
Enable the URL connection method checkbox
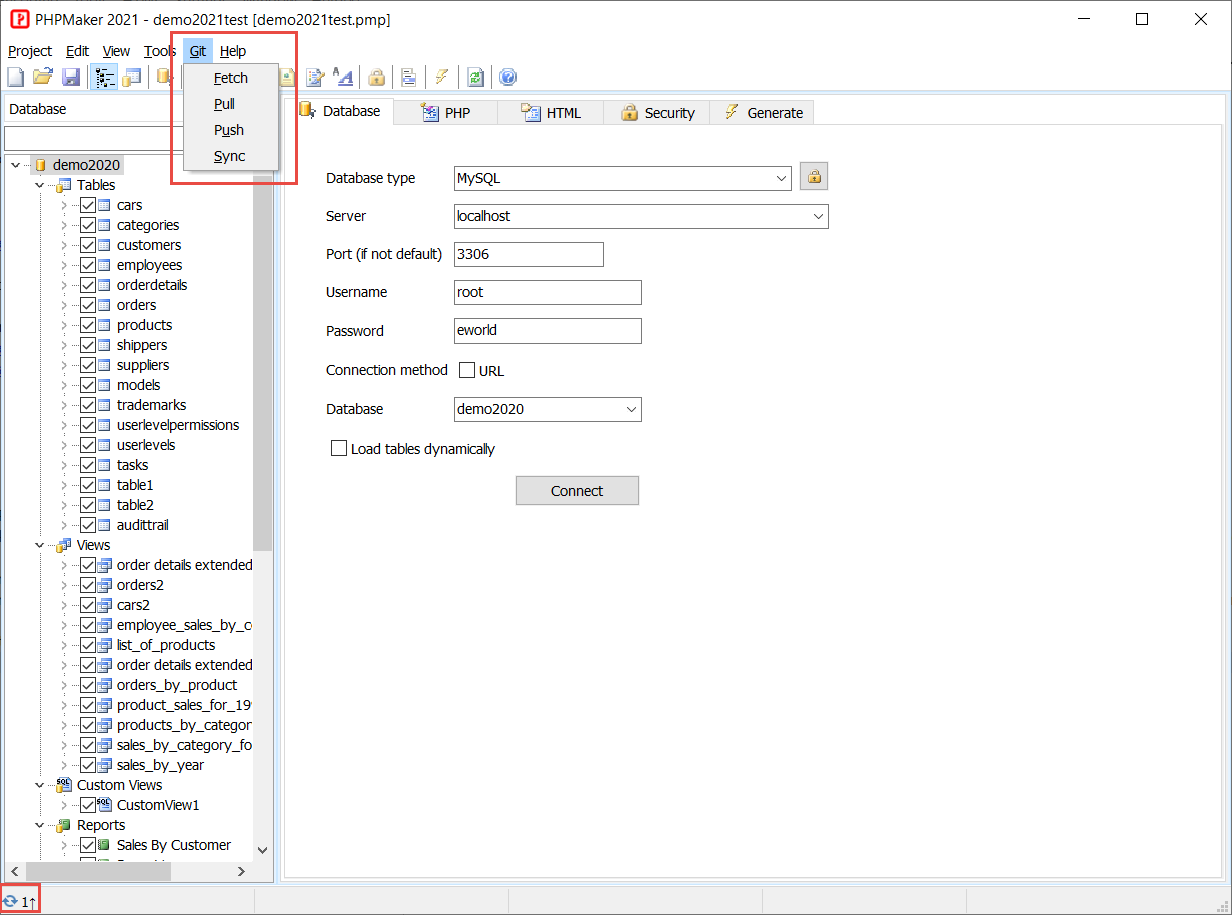pyautogui.click(x=467, y=370)
